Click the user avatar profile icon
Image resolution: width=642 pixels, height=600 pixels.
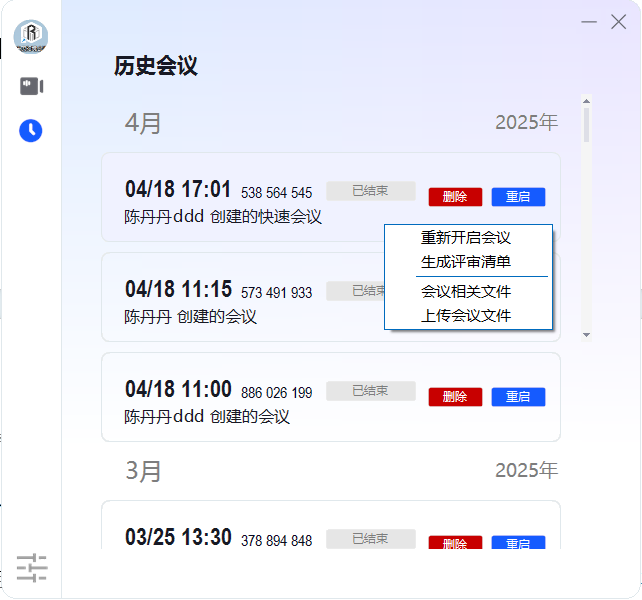point(31,37)
